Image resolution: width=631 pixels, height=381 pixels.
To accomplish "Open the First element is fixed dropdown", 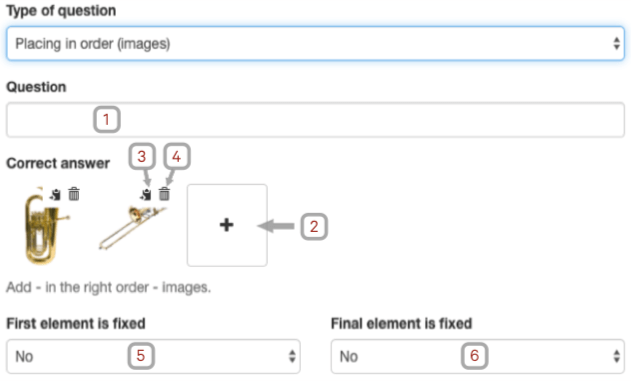I will (153, 356).
